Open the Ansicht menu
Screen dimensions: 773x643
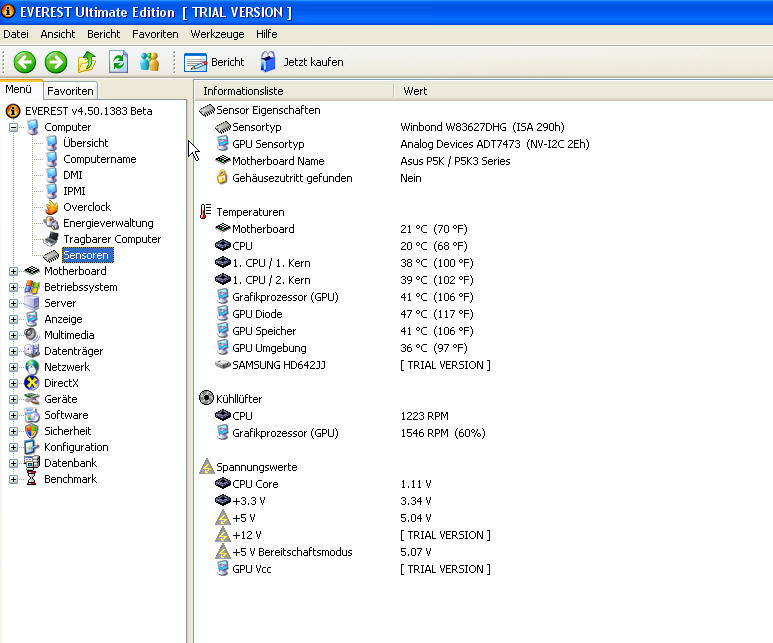[x=58, y=34]
